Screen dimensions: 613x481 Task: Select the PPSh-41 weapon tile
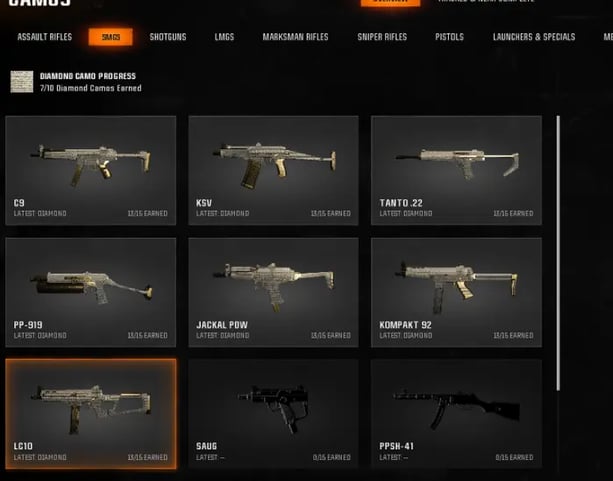pyautogui.click(x=456, y=414)
